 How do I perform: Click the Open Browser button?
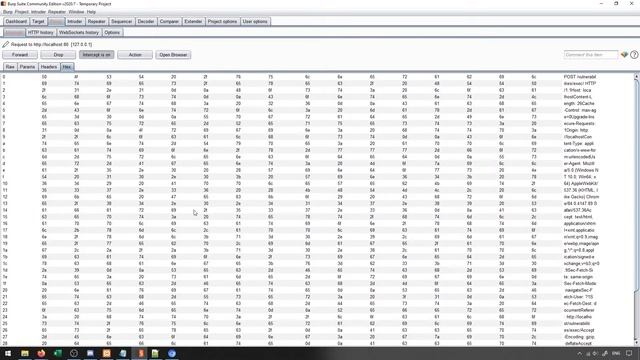pyautogui.click(x=173, y=55)
